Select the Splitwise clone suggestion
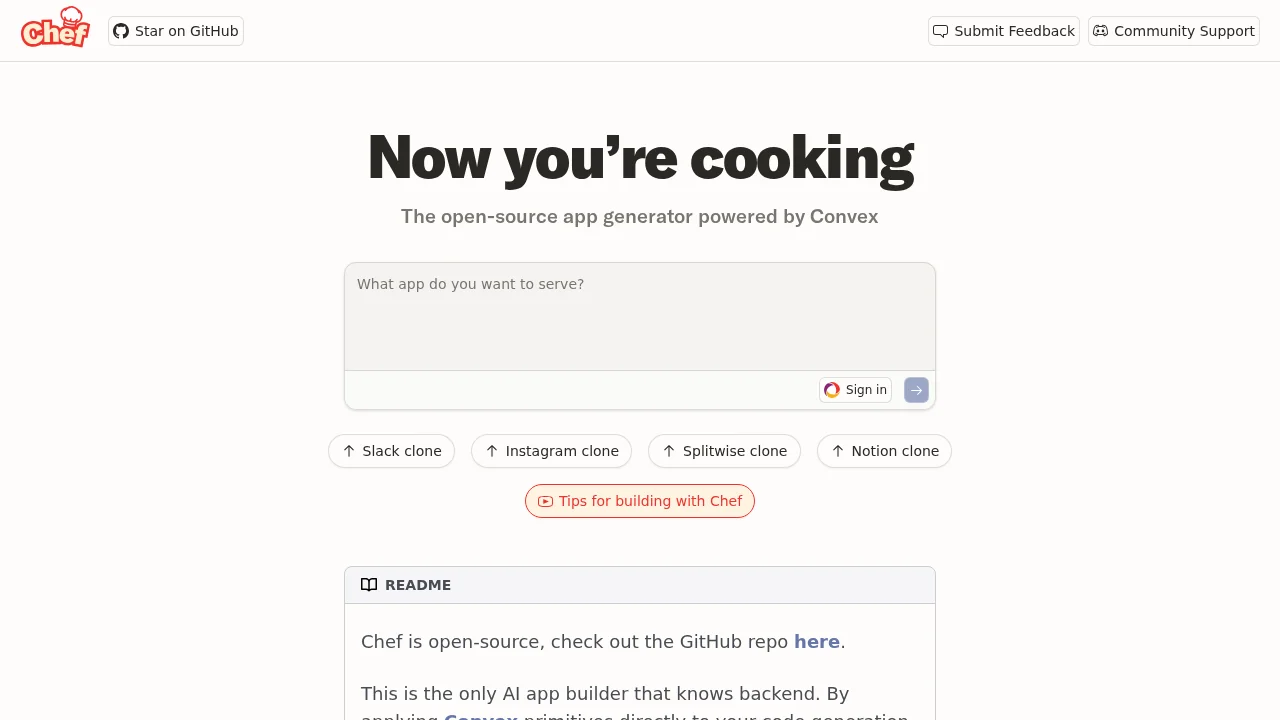 coord(724,451)
